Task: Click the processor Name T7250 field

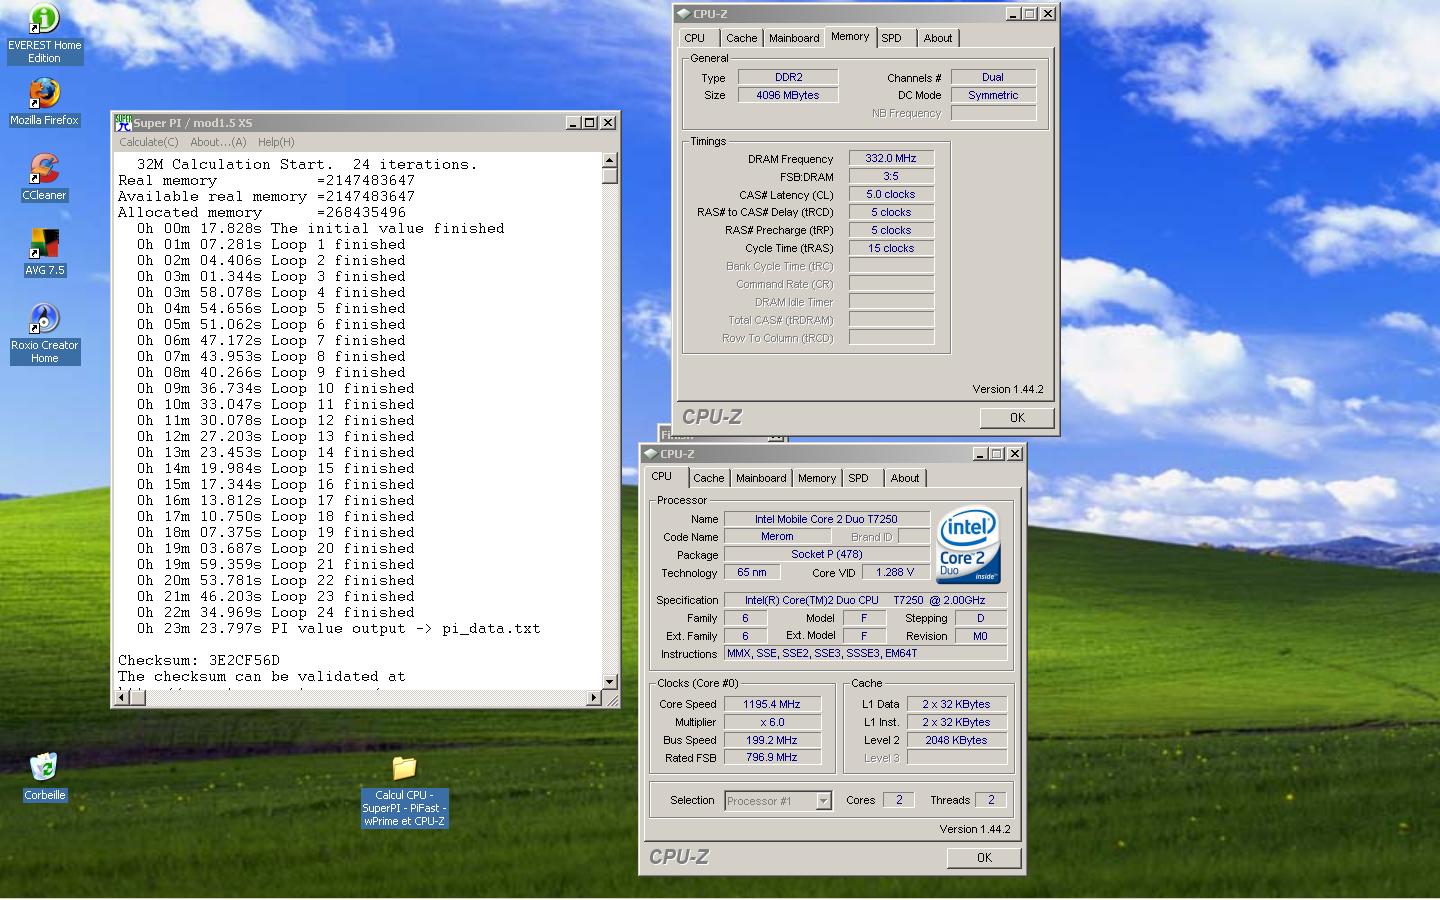Action: tap(826, 519)
